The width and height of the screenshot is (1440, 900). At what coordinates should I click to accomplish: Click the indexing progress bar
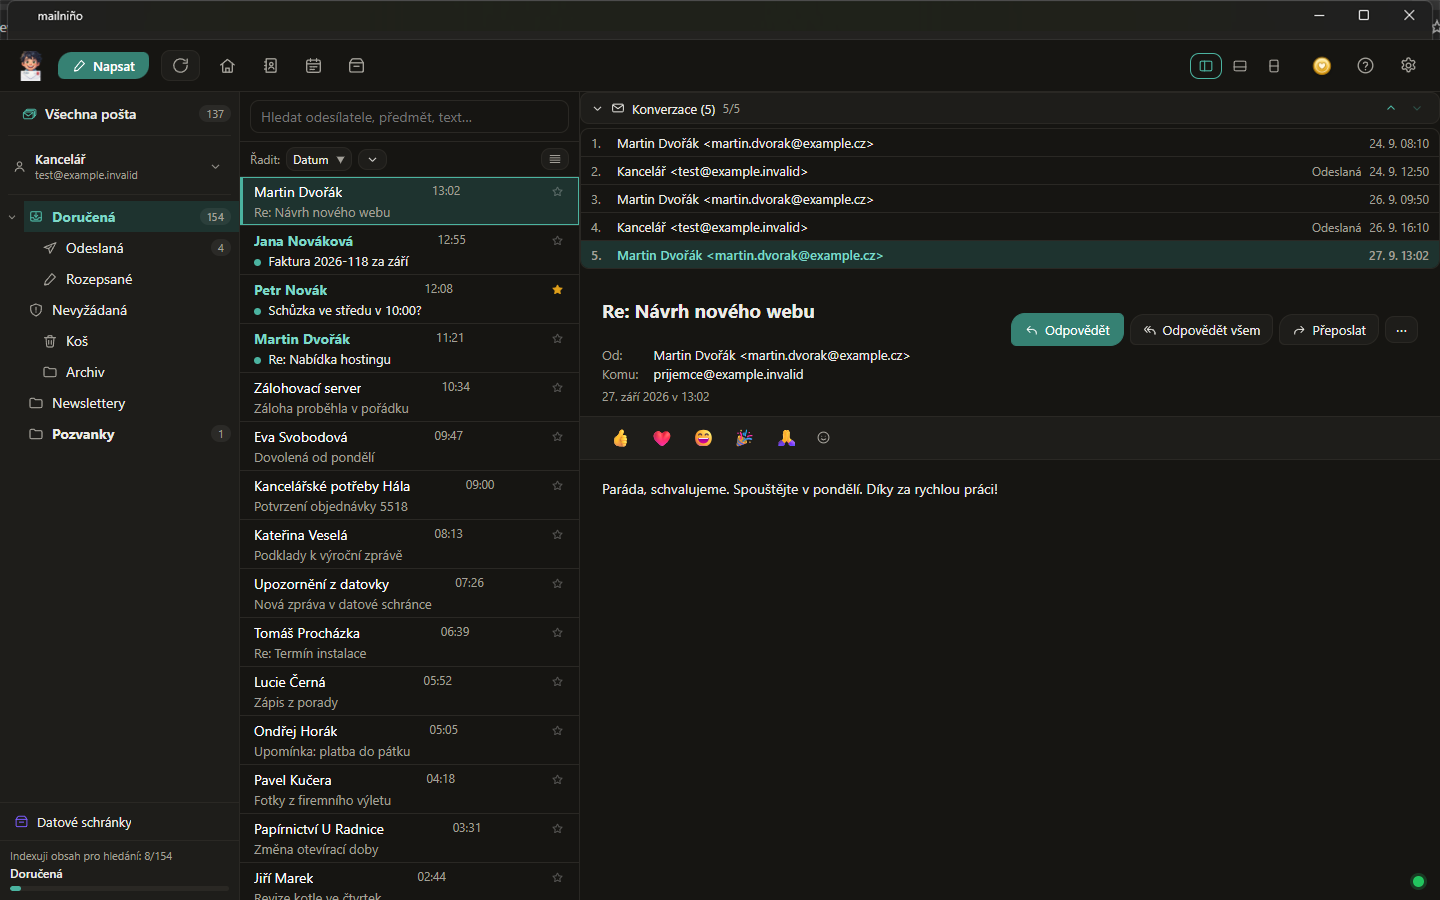pos(119,888)
